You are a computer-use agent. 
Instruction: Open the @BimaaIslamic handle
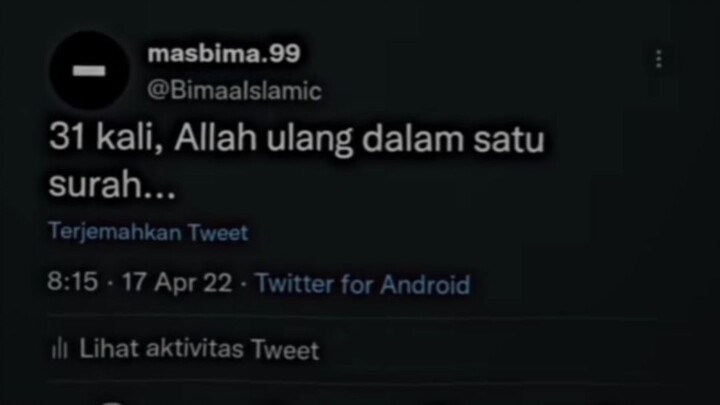tap(235, 90)
